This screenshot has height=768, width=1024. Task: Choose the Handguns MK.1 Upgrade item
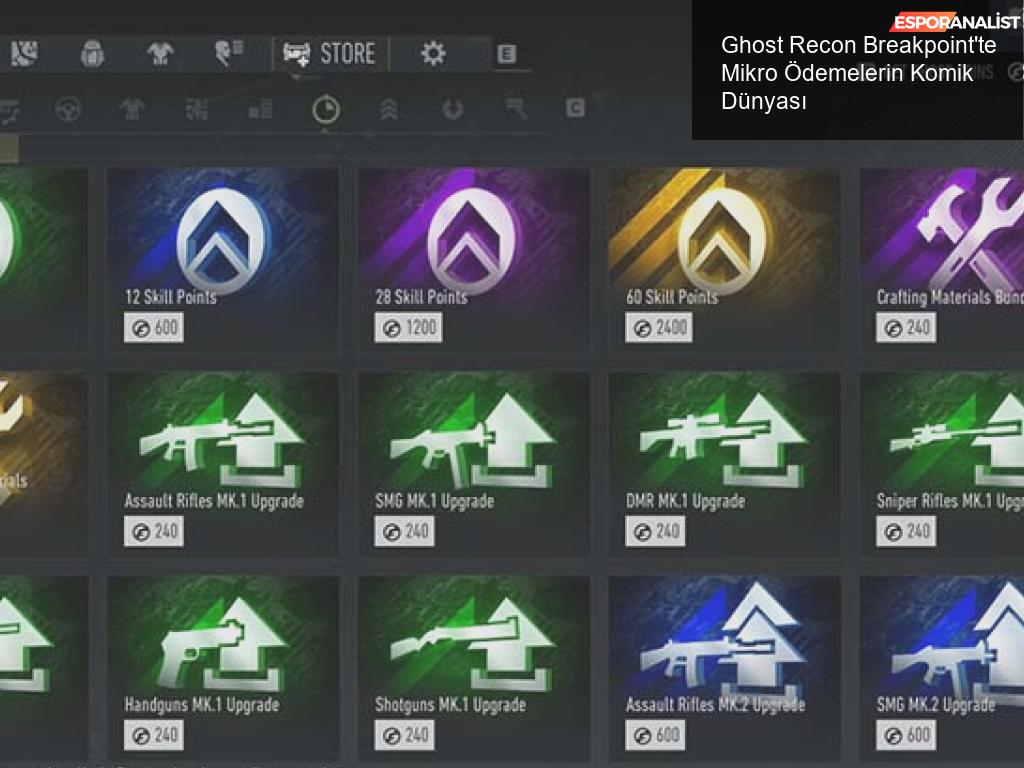222,667
